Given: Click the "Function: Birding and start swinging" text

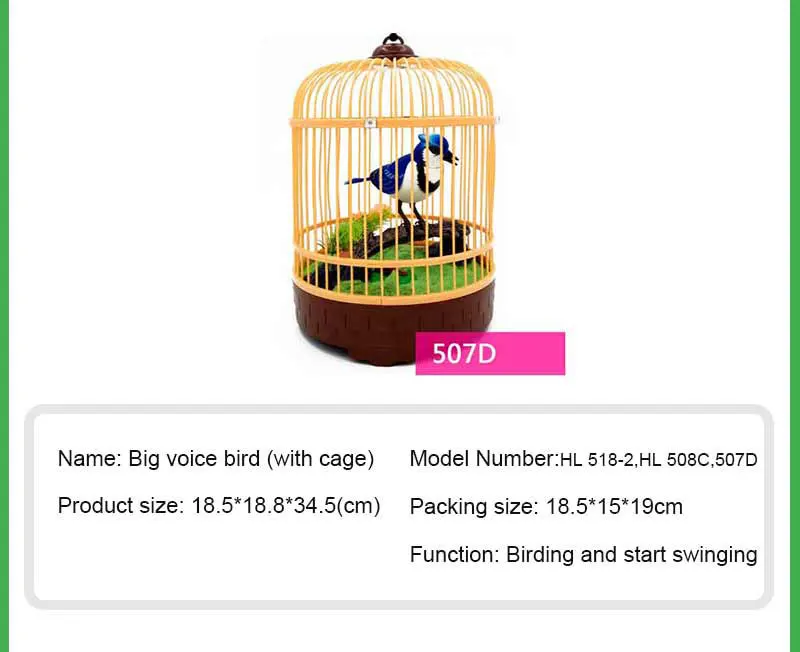Looking at the screenshot, I should 583,554.
